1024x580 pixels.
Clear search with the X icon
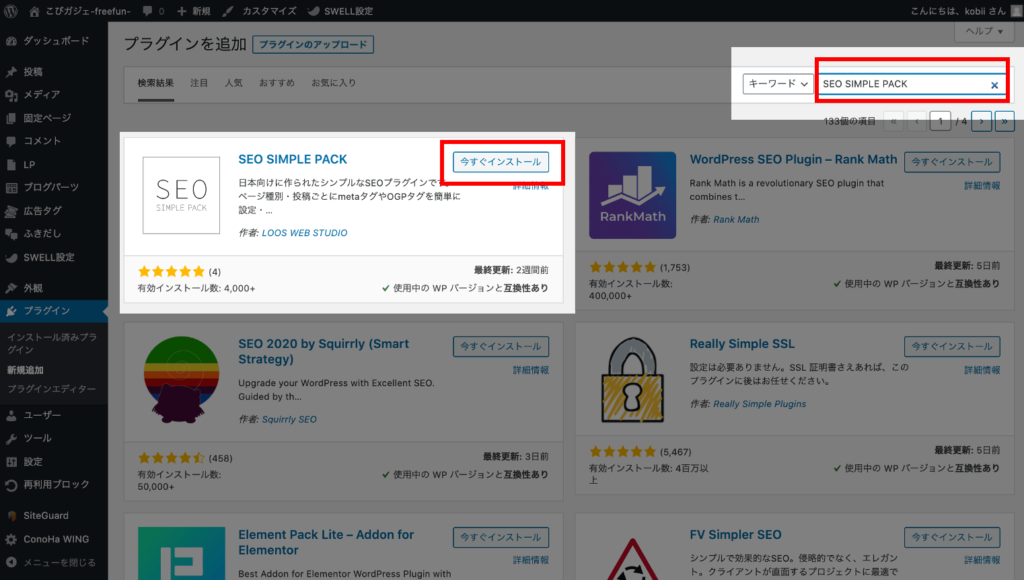coord(995,85)
